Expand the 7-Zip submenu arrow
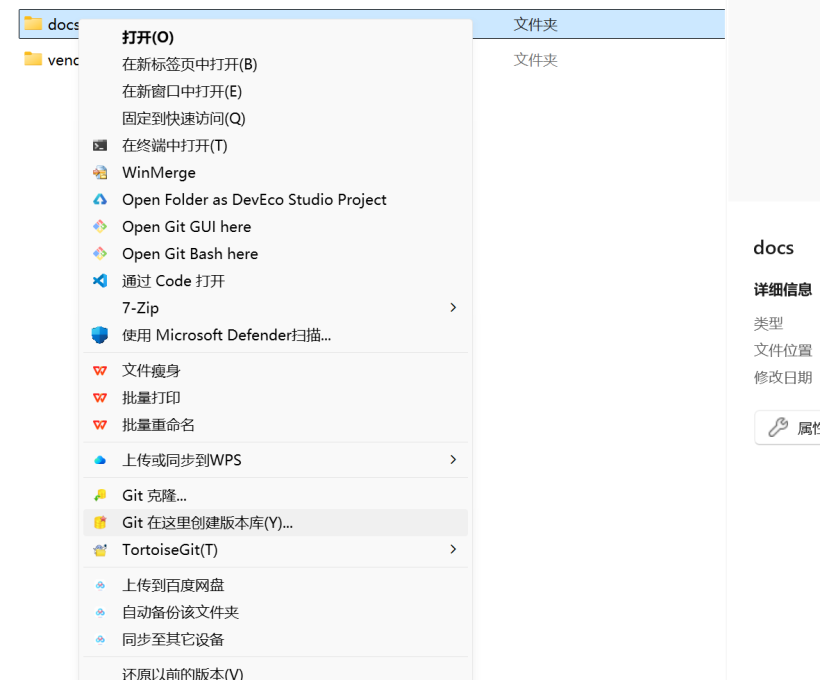This screenshot has height=680, width=820. tap(453, 308)
